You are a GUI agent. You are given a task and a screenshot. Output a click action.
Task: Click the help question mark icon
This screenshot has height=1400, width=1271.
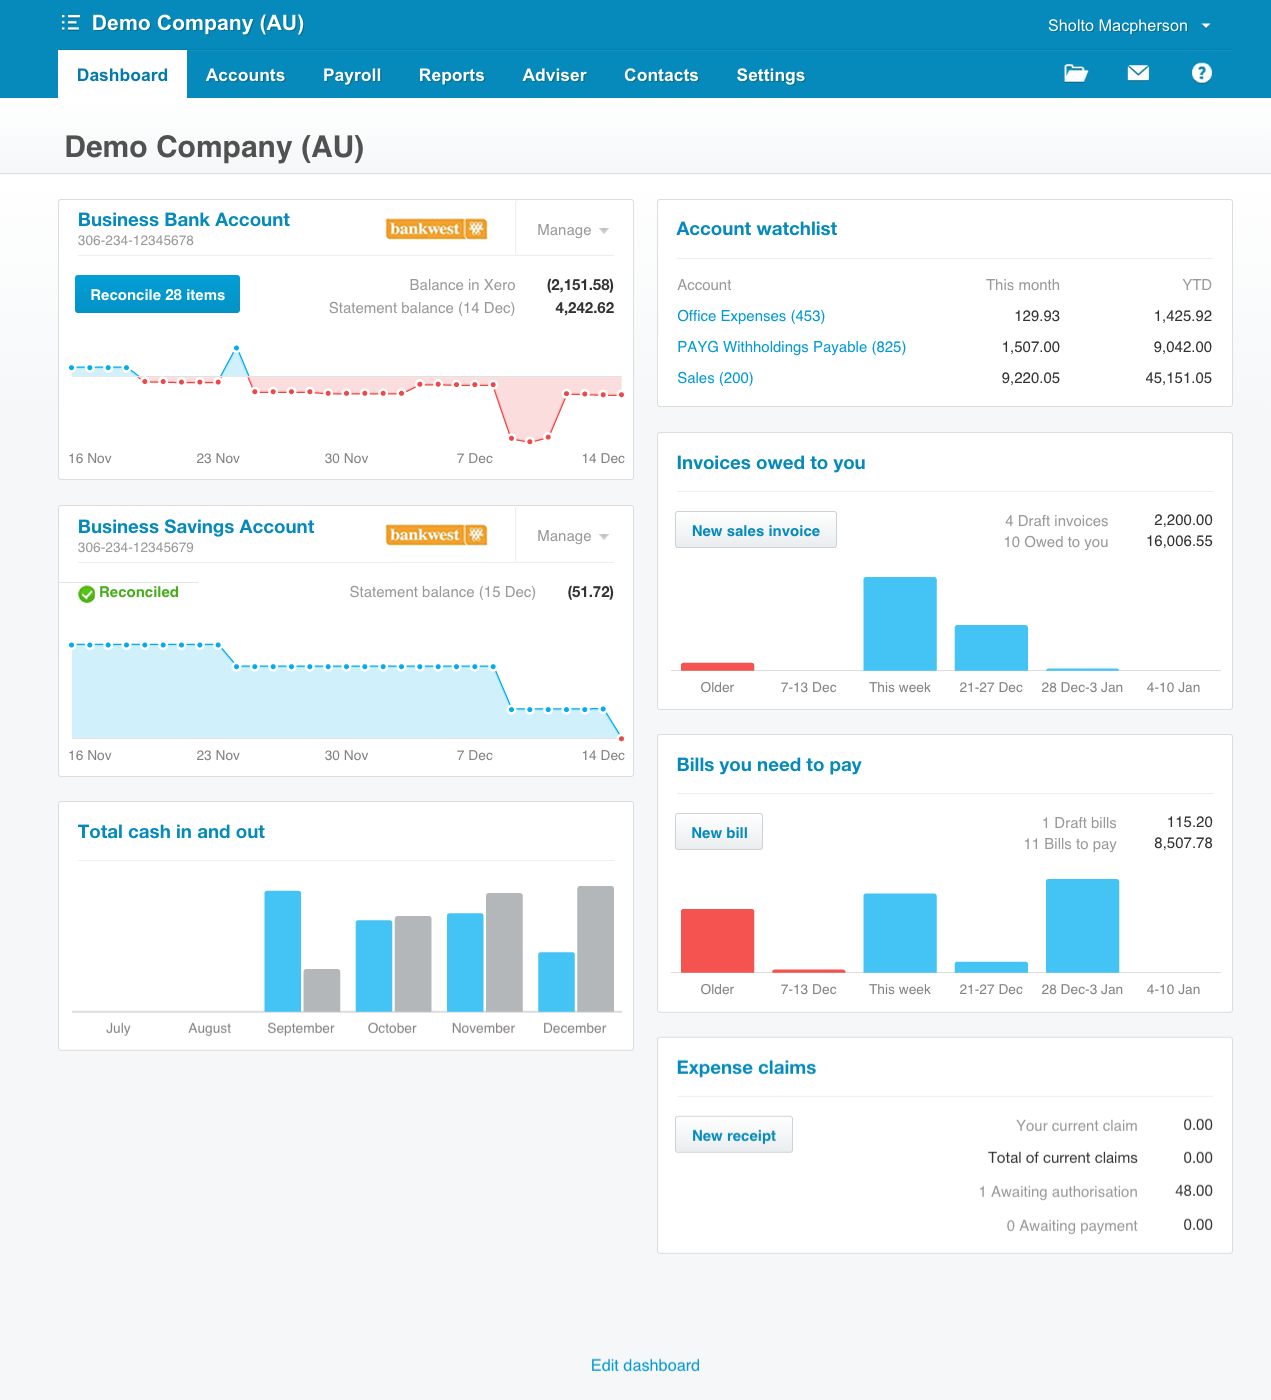pyautogui.click(x=1201, y=73)
